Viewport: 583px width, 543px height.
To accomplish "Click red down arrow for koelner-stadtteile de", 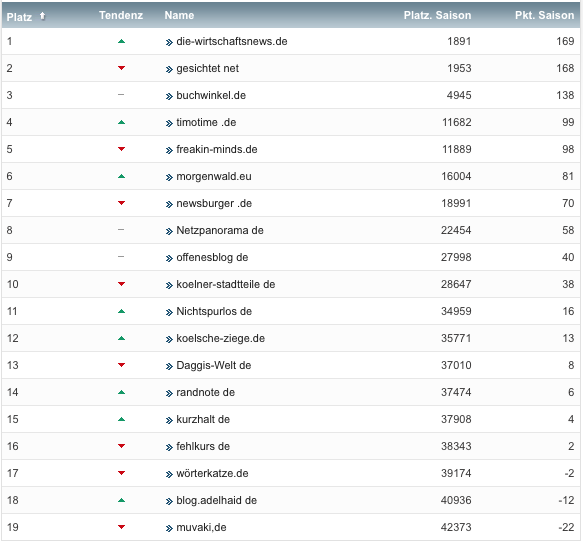I will pos(121,284).
